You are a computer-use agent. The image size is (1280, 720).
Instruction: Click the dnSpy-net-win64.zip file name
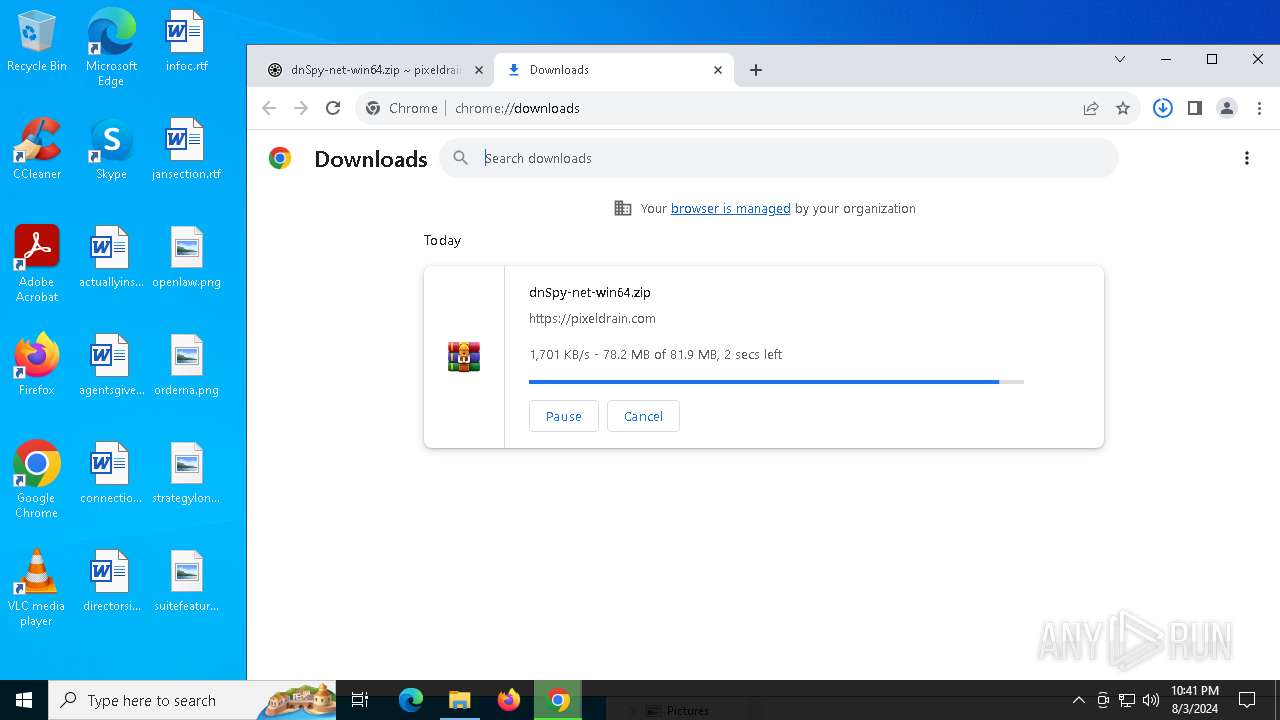coord(590,292)
